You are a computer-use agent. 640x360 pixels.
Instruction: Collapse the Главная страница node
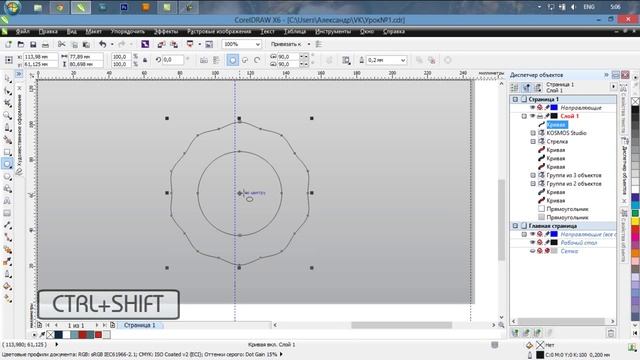click(515, 226)
